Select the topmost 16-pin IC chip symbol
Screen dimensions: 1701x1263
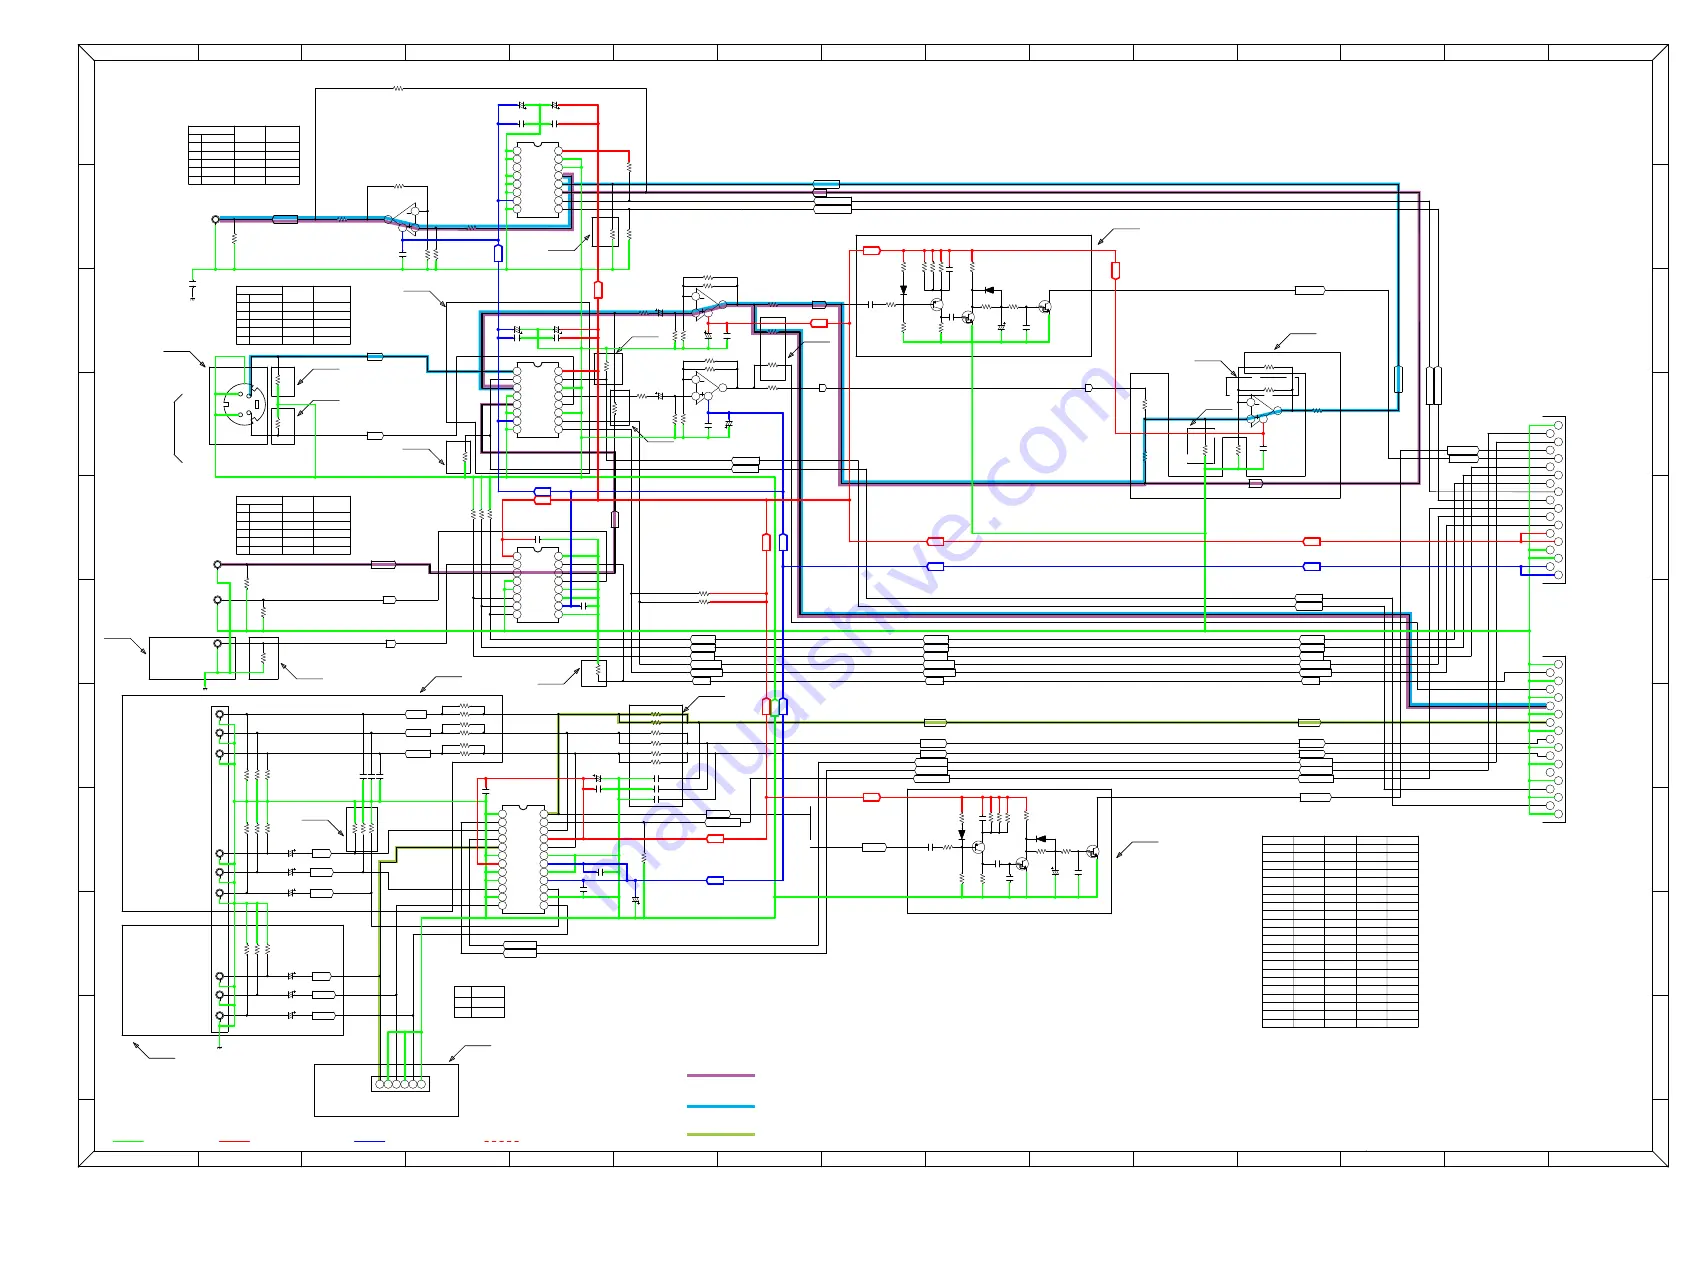538,180
